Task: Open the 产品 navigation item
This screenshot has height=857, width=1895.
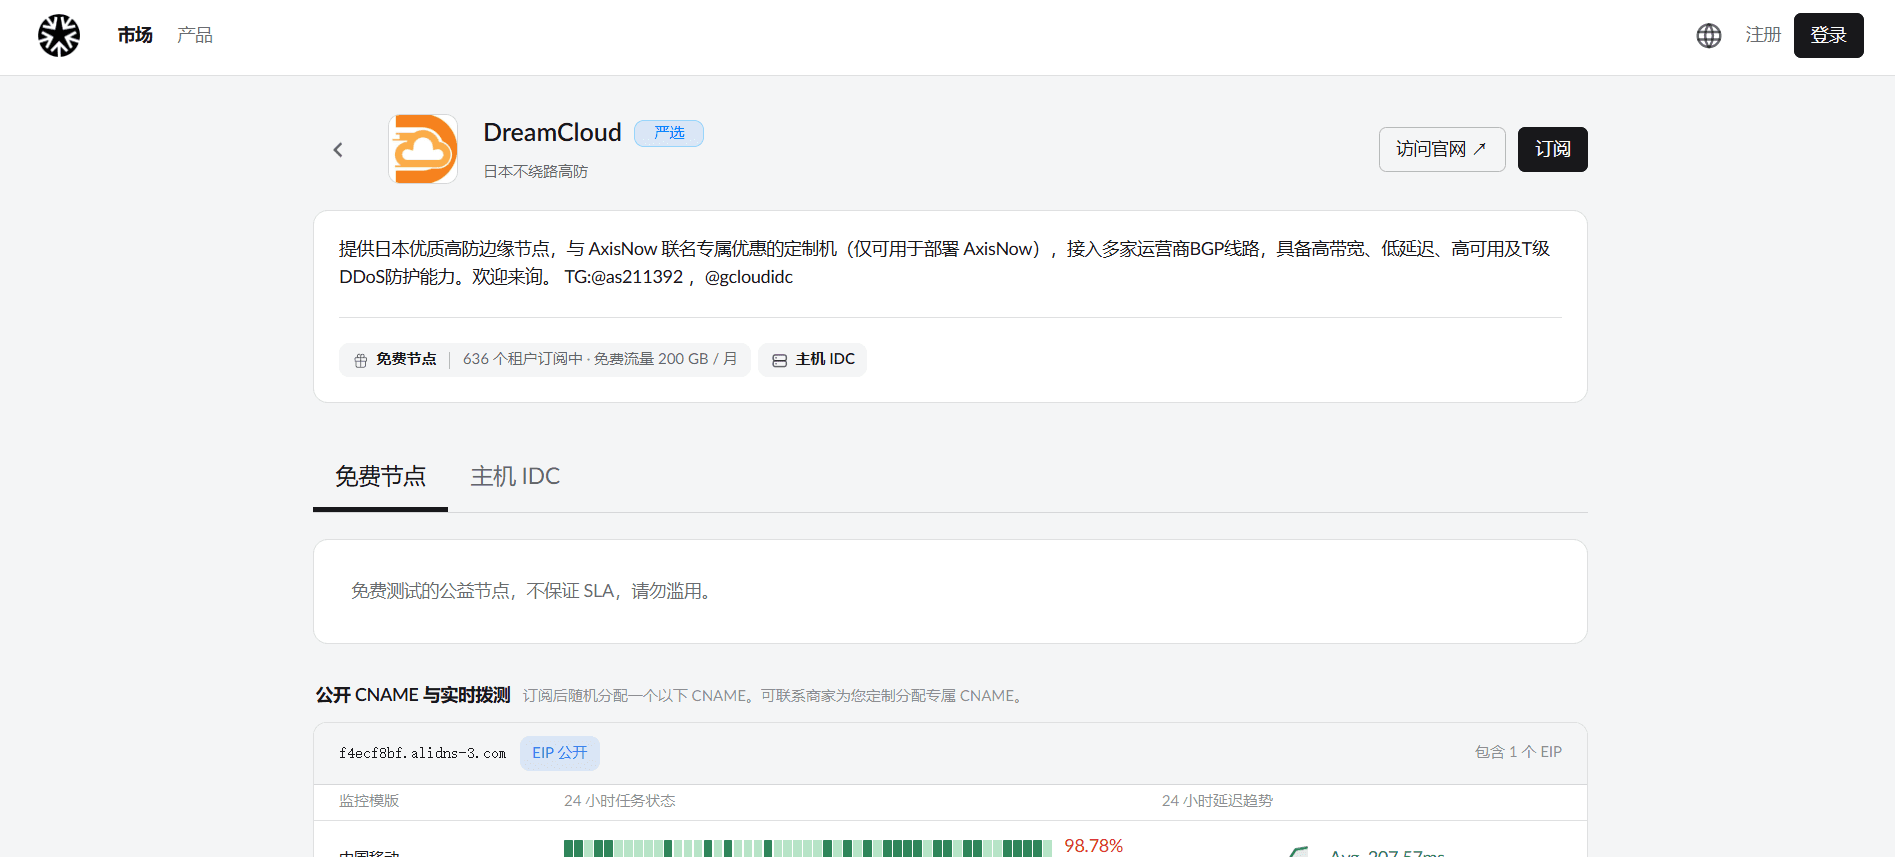Action: tap(195, 36)
